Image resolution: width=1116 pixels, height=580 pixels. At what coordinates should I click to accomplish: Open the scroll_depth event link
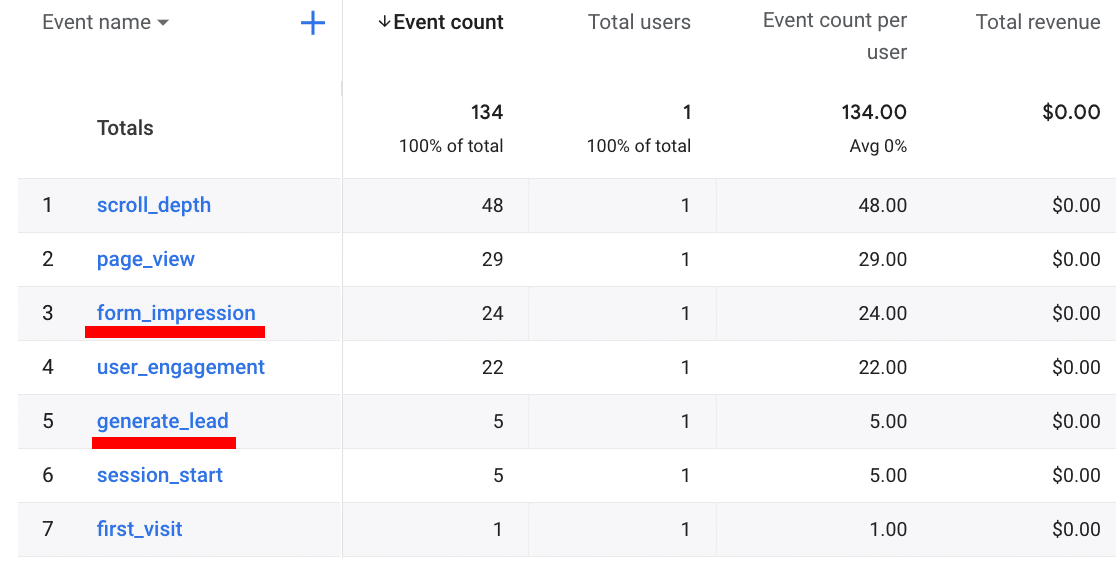pos(154,205)
